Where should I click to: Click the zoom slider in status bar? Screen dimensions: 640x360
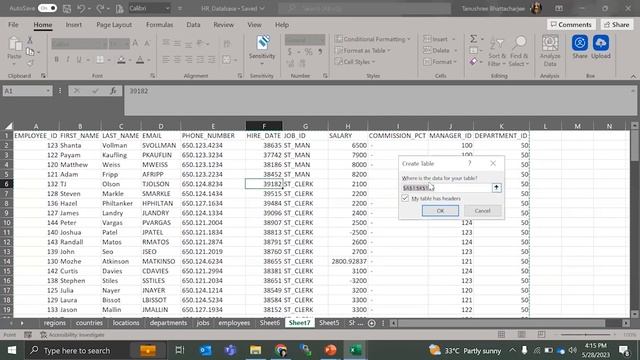click(x=585, y=335)
